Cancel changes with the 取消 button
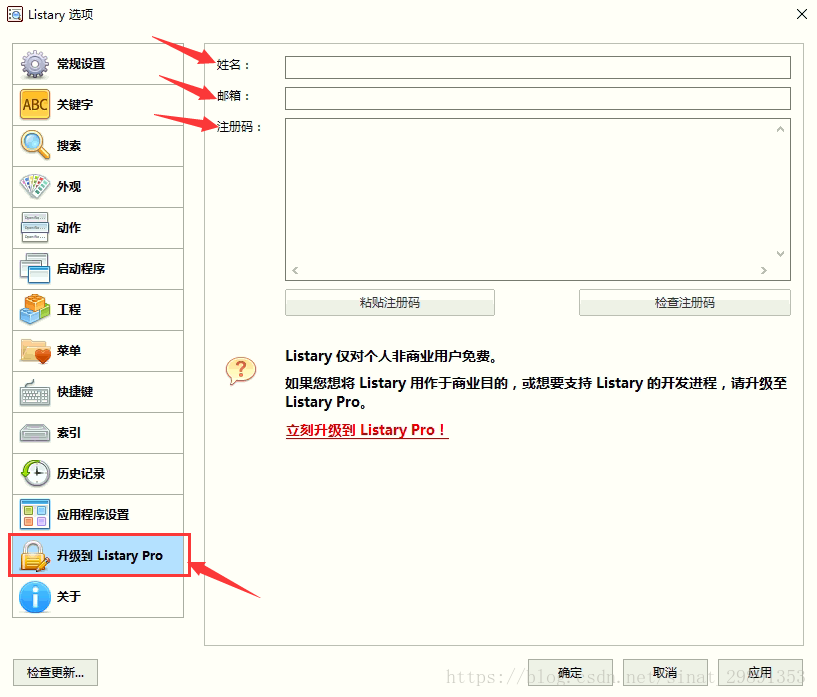 click(x=665, y=673)
